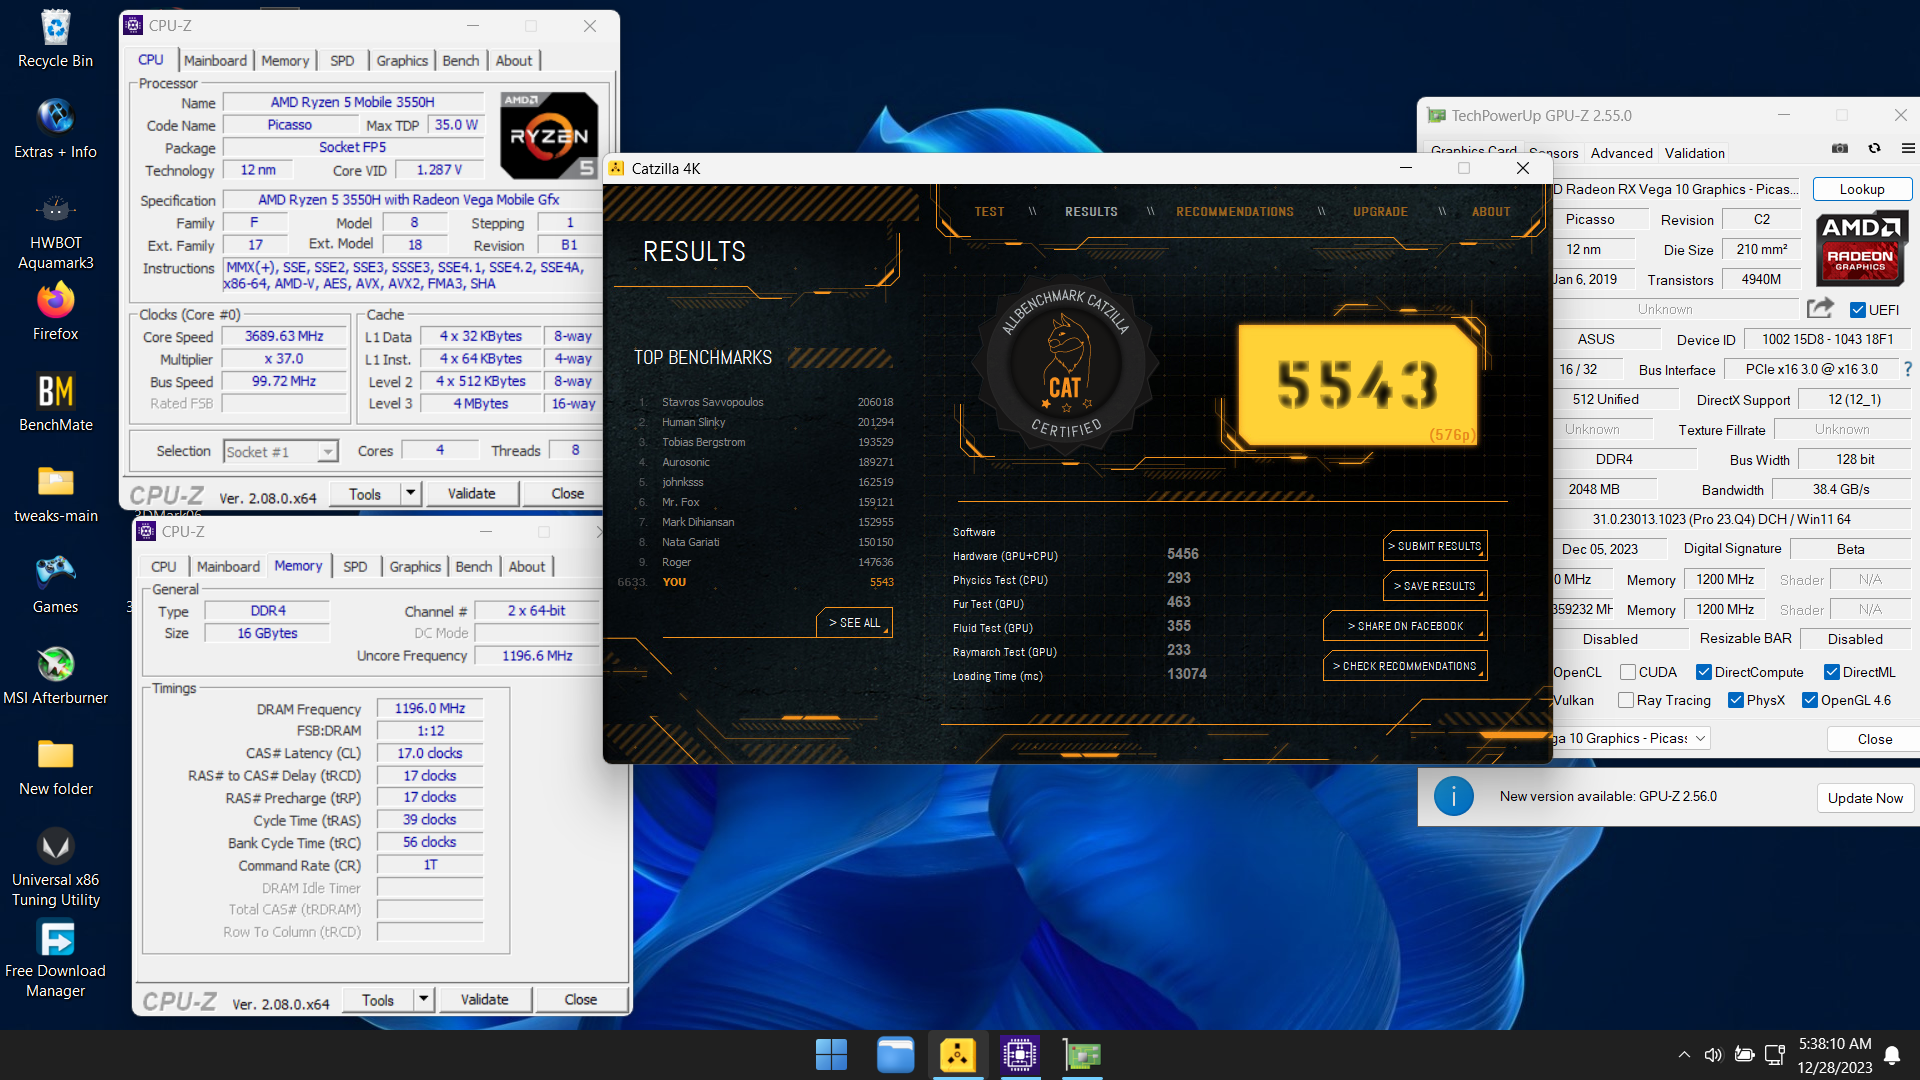
Task: Click SUBMIT RESULTS in Catzilla
Action: [1435, 546]
